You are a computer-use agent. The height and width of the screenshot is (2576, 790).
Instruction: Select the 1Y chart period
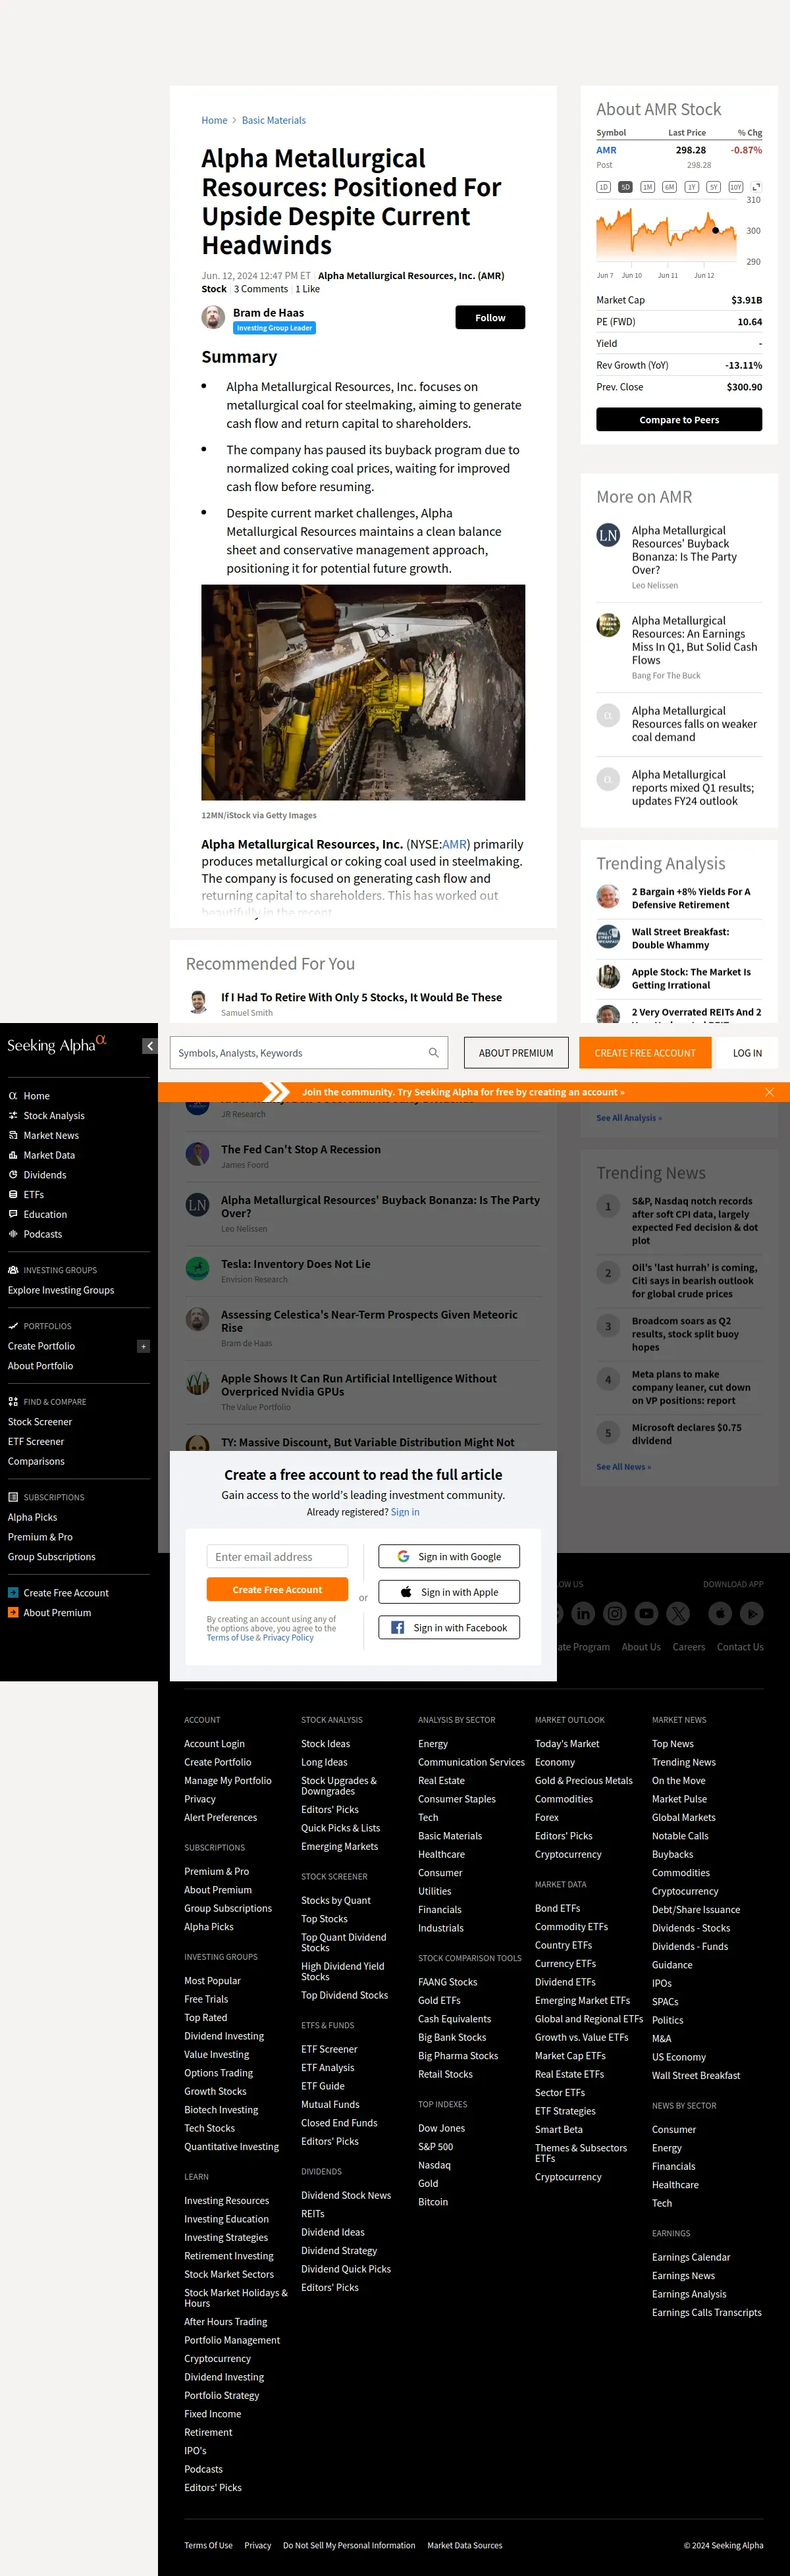pos(691,187)
